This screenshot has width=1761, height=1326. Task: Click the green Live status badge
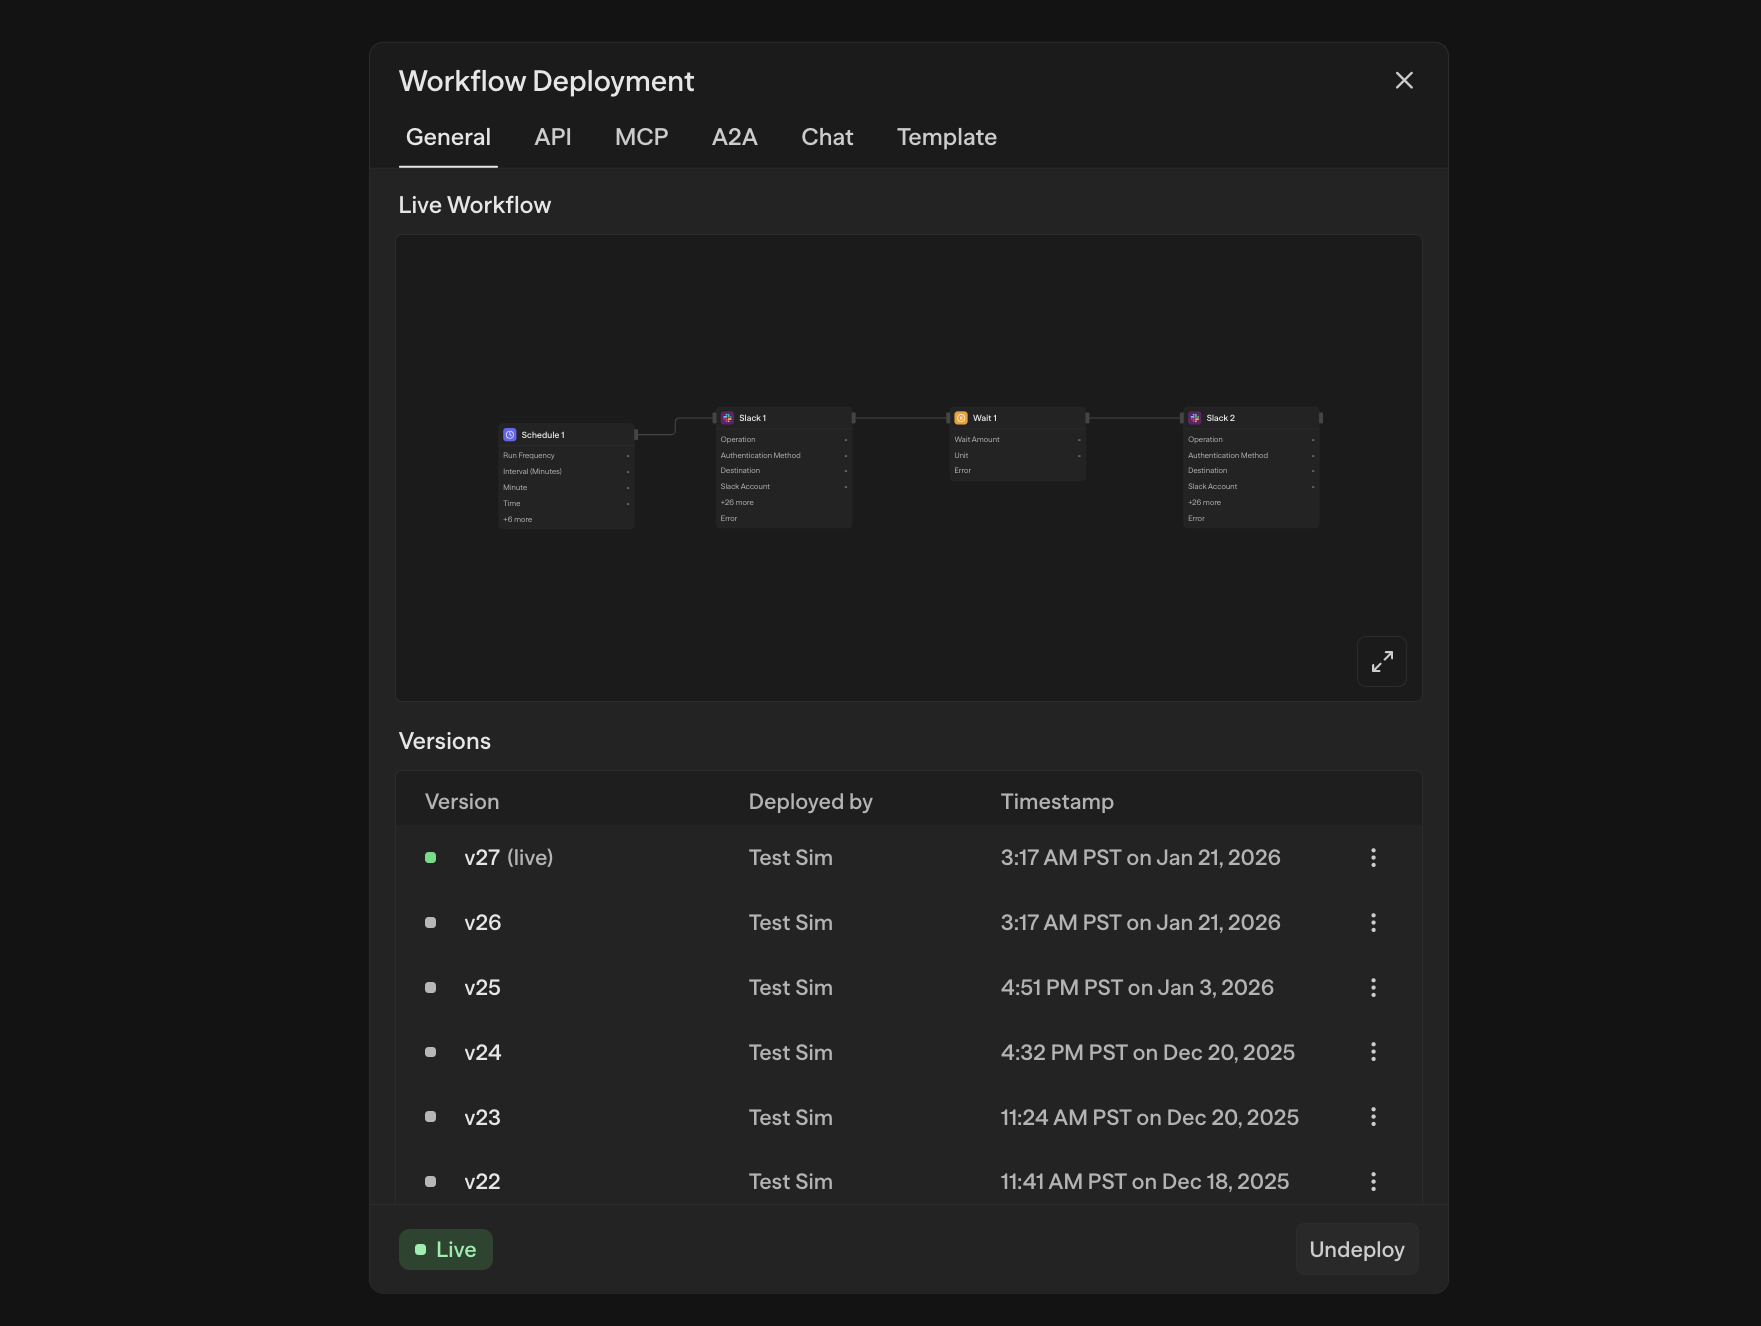tap(446, 1250)
